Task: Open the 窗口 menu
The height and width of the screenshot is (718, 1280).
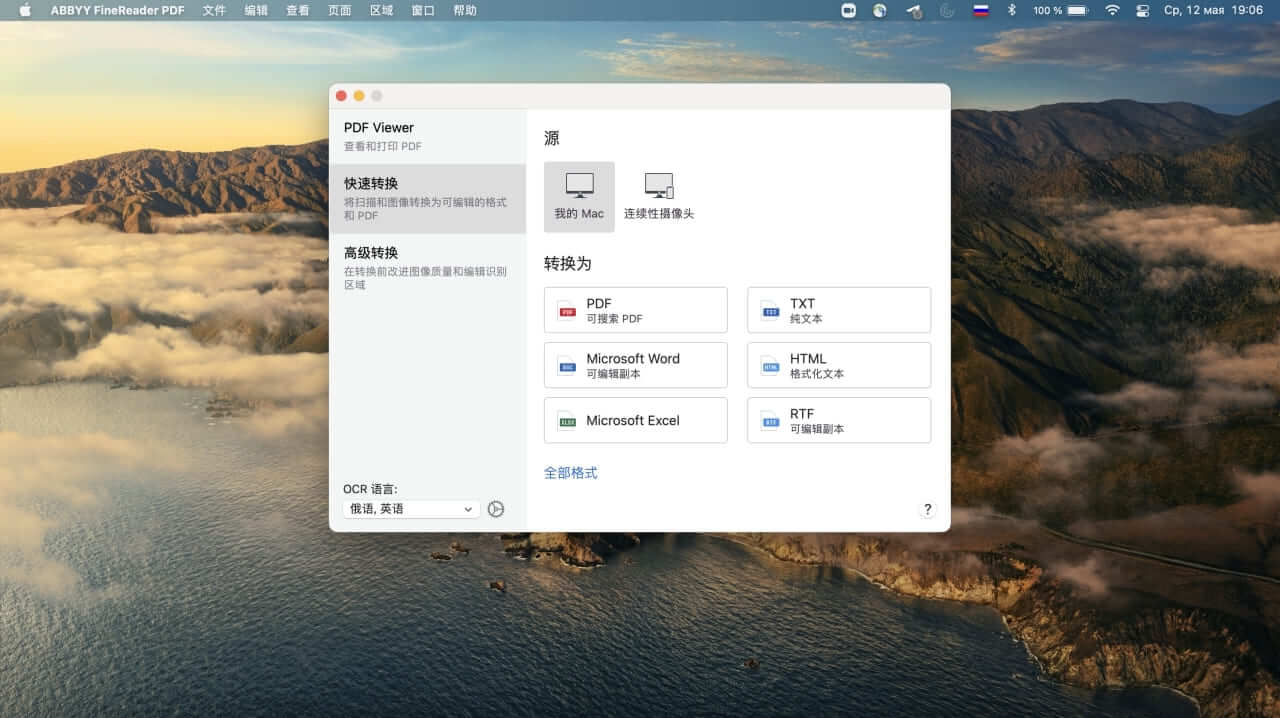Action: [x=423, y=10]
